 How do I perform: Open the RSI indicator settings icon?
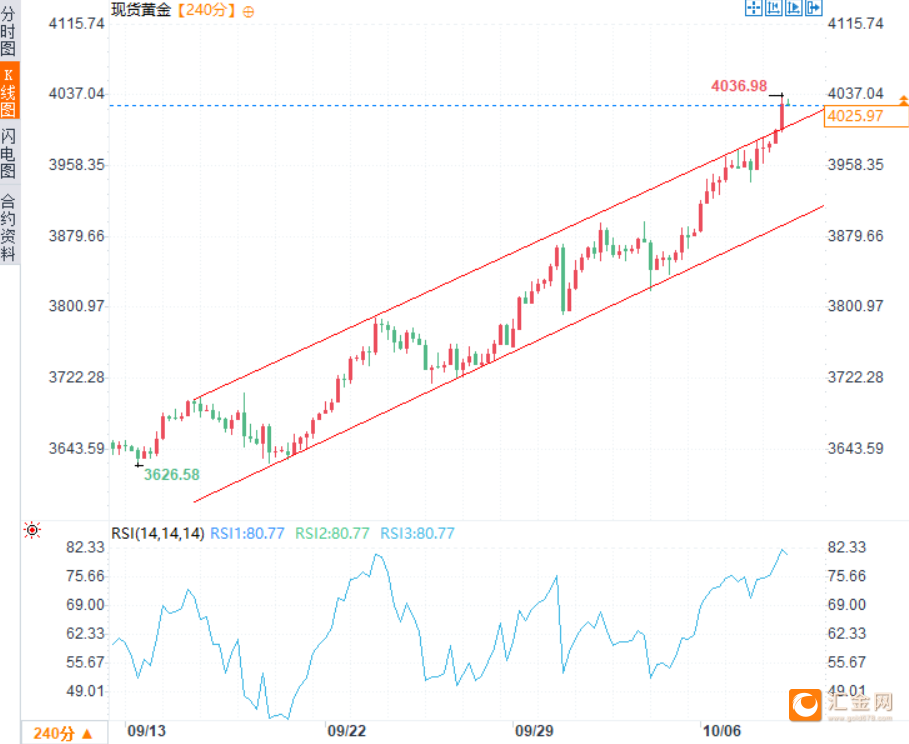[x=32, y=529]
